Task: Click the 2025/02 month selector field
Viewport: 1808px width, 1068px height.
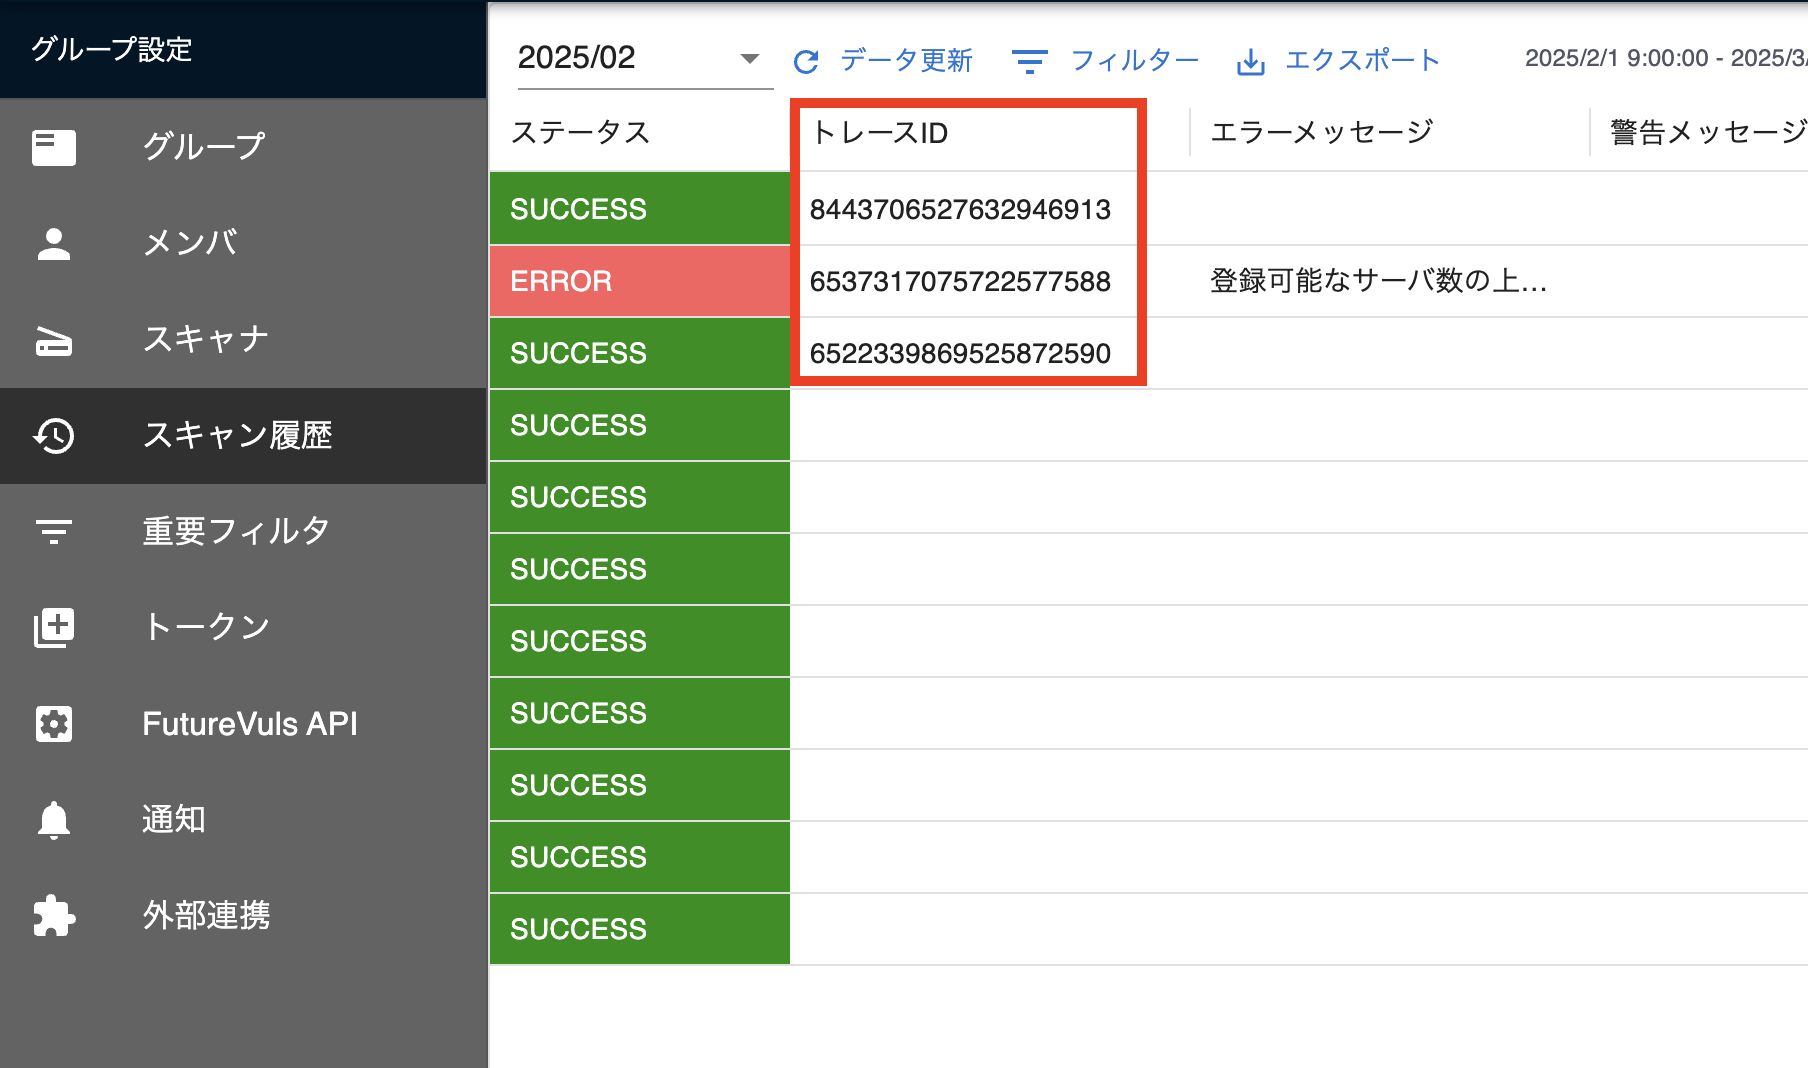Action: click(x=644, y=58)
